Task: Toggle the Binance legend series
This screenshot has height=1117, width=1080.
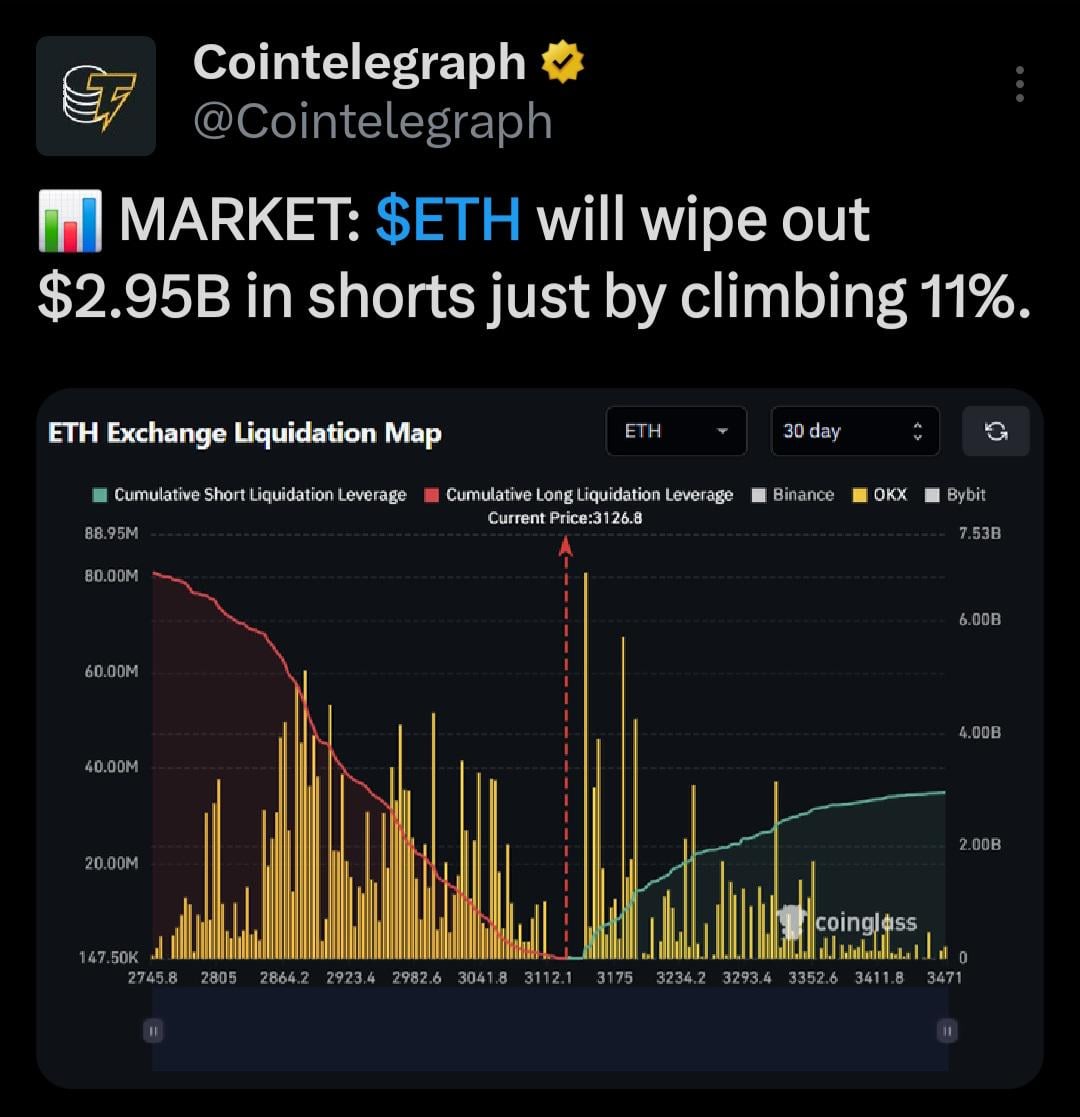Action: (x=792, y=494)
